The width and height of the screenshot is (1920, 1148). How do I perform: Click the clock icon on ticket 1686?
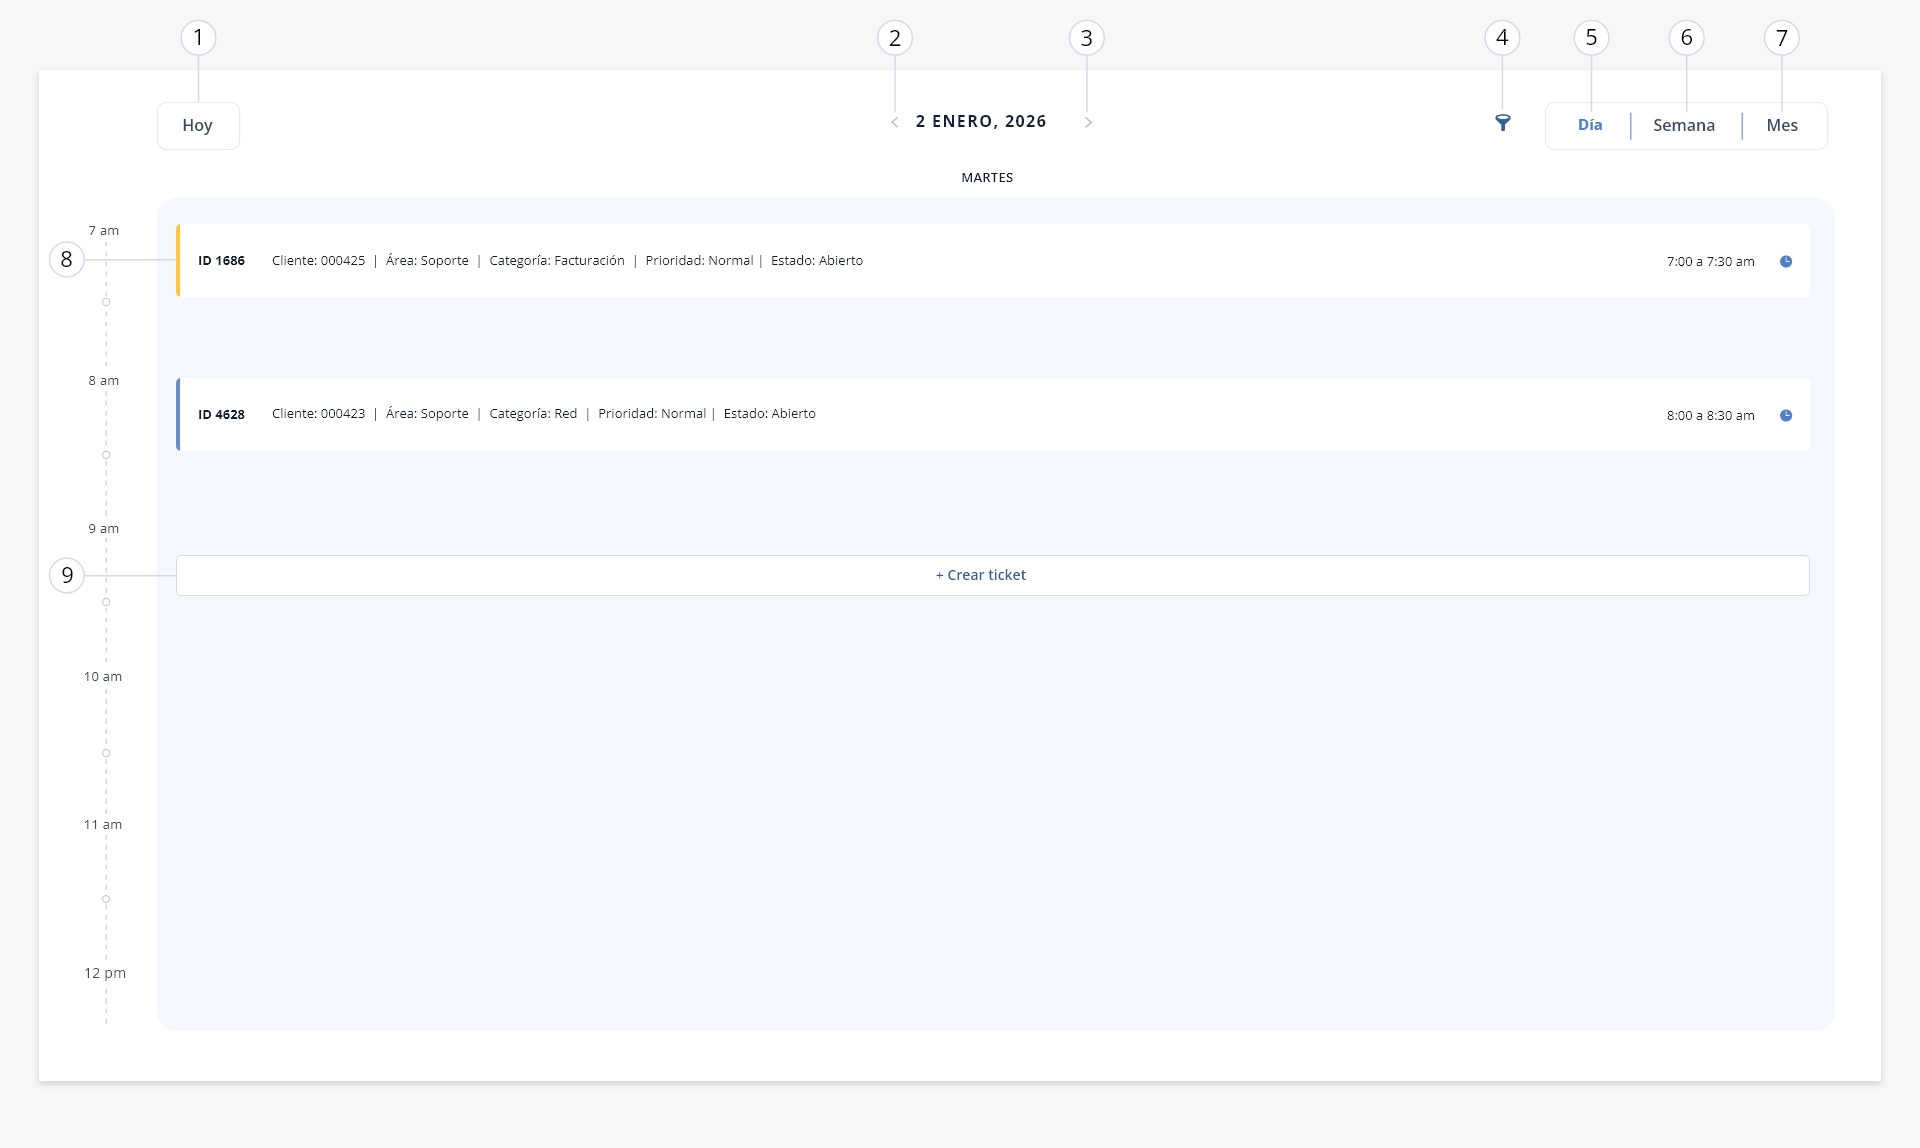click(x=1786, y=261)
